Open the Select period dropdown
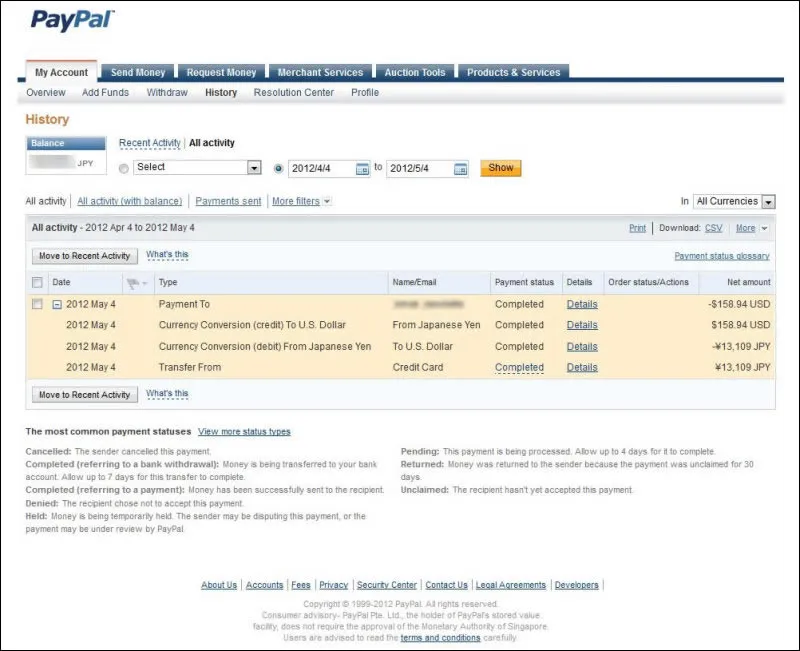The image size is (800, 651). 197,167
